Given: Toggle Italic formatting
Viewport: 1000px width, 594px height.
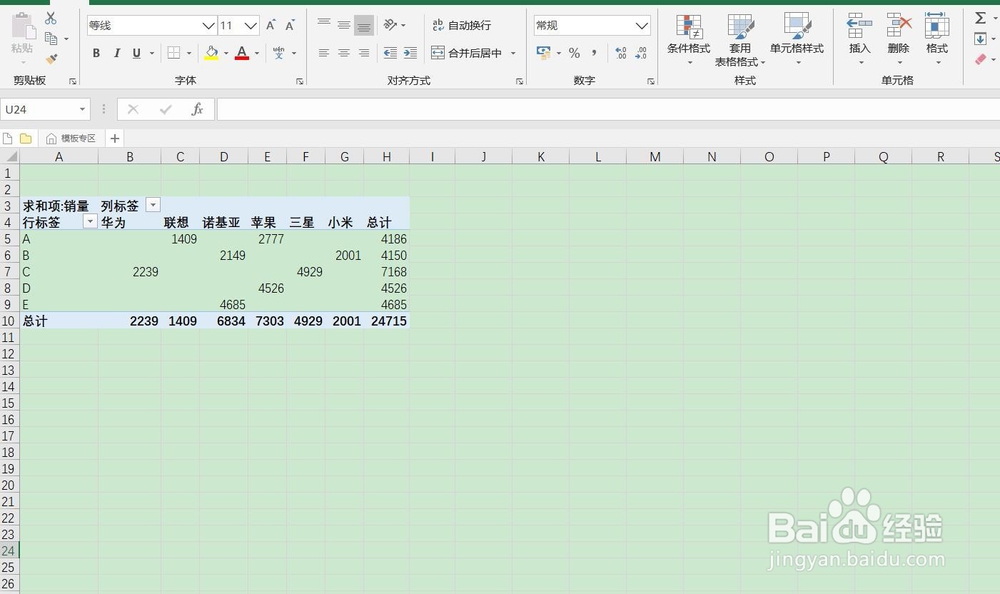Looking at the screenshot, I should (117, 53).
